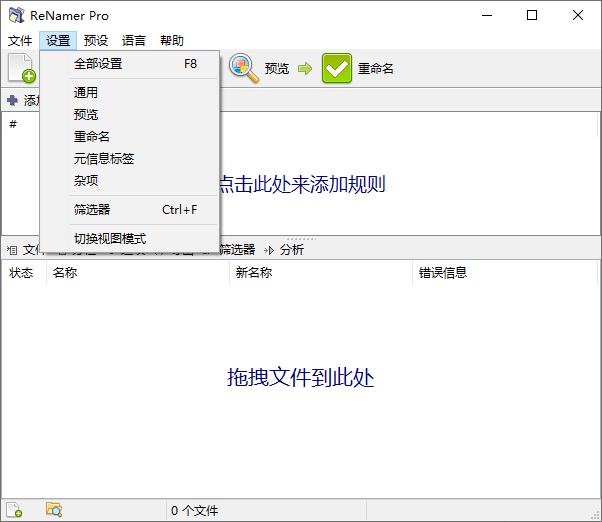Choose 预览 in the settings dropdown menu
Image resolution: width=602 pixels, height=522 pixels.
(x=130, y=114)
